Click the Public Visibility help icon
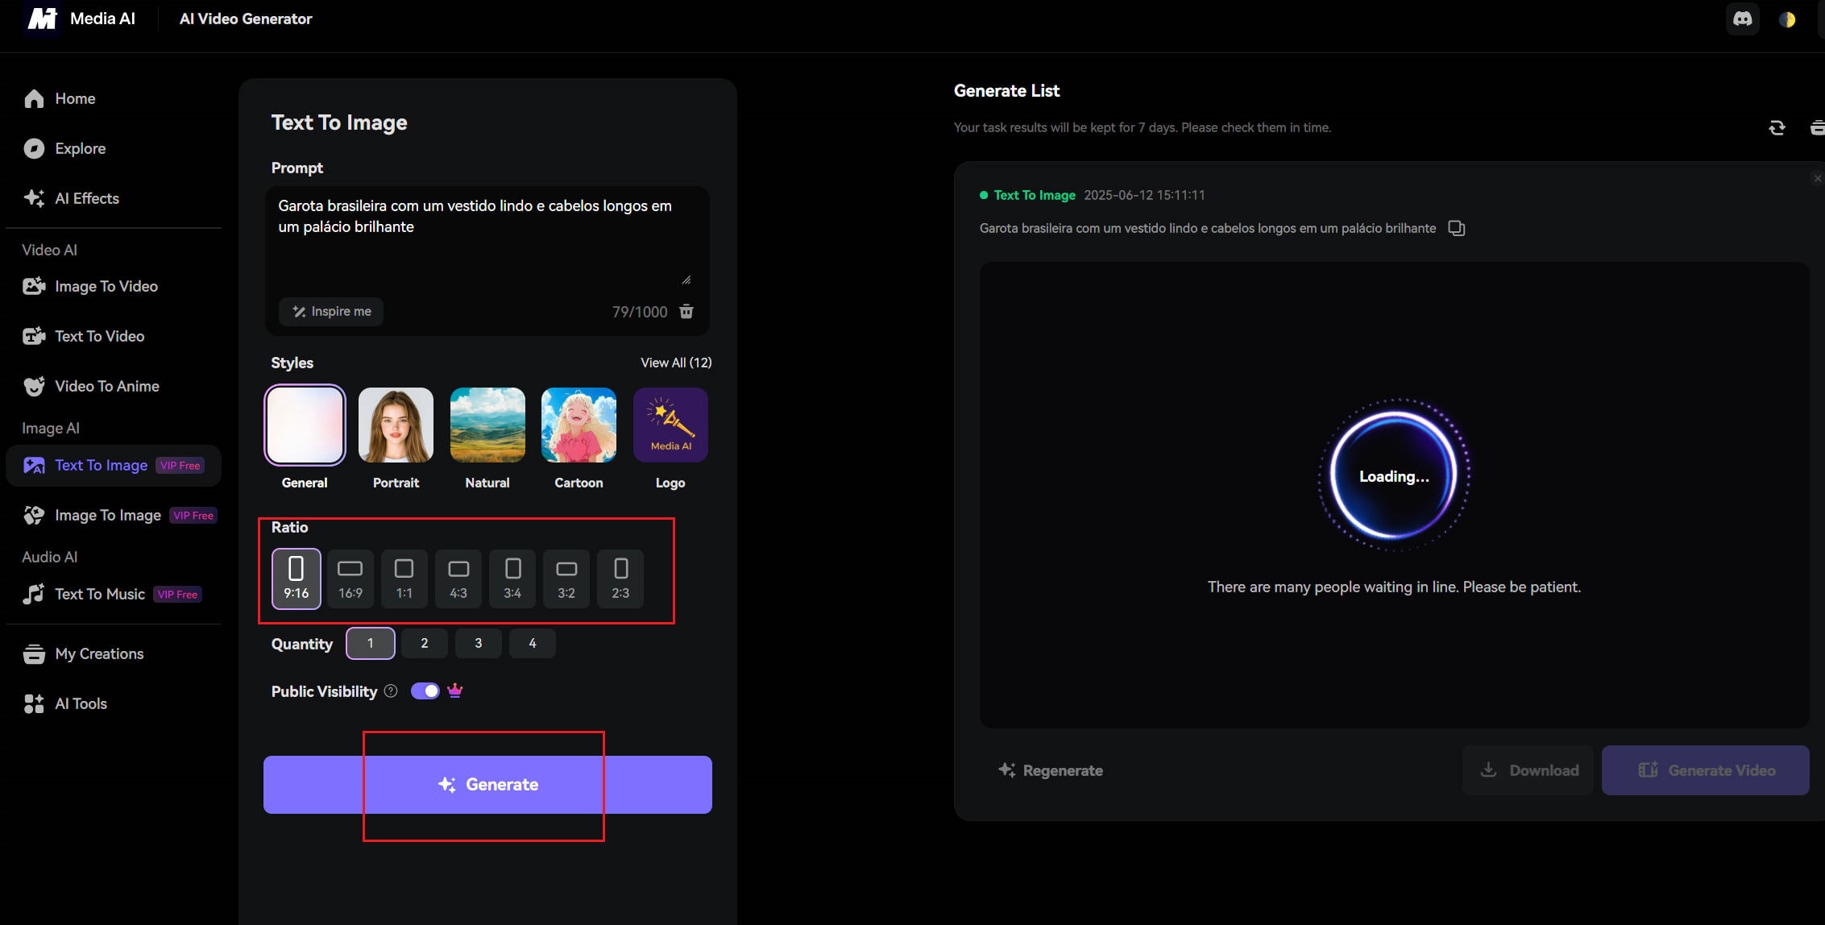Image resolution: width=1825 pixels, height=925 pixels. click(x=391, y=691)
